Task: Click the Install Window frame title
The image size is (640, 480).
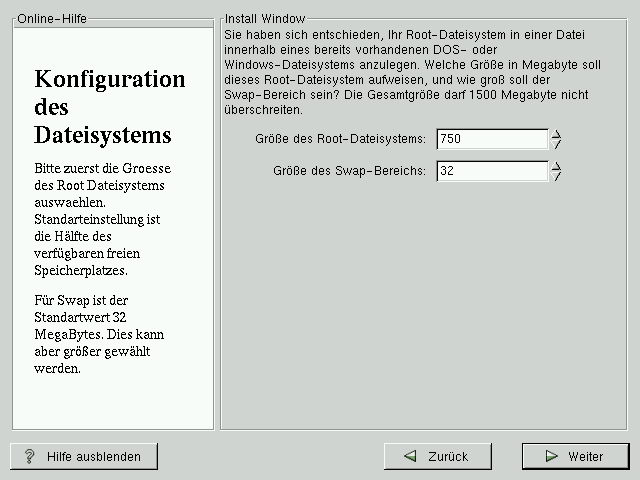Action: pyautogui.click(x=265, y=18)
